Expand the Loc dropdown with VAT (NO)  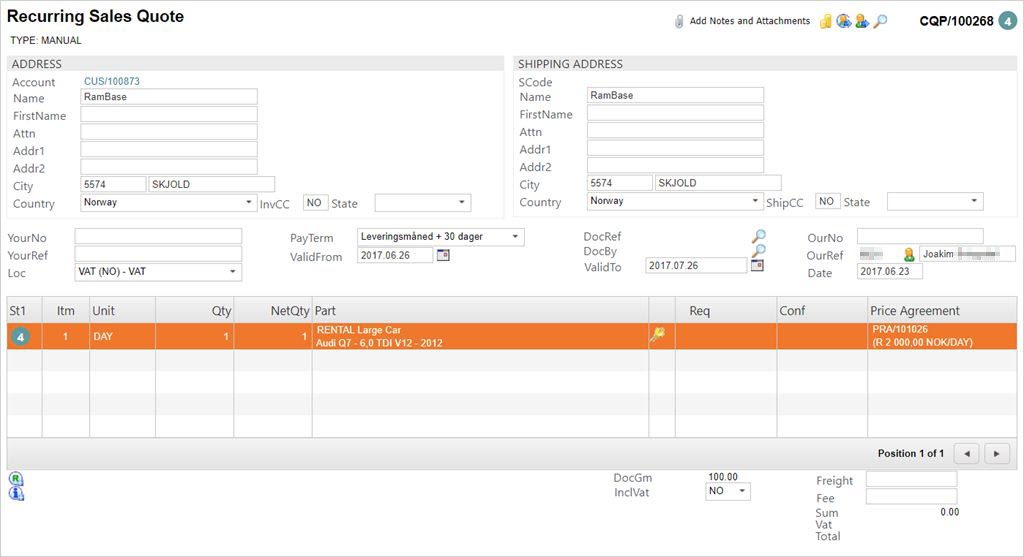[233, 272]
